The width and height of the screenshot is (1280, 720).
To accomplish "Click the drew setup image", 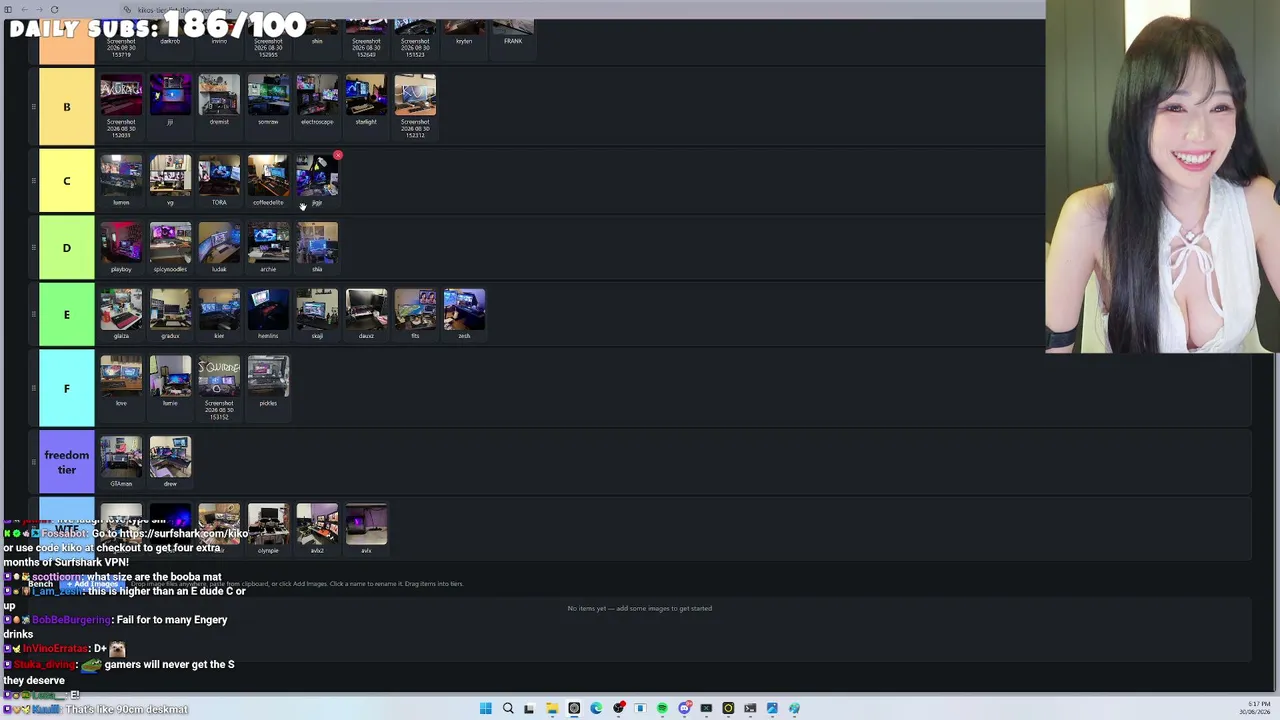I will tap(170, 457).
